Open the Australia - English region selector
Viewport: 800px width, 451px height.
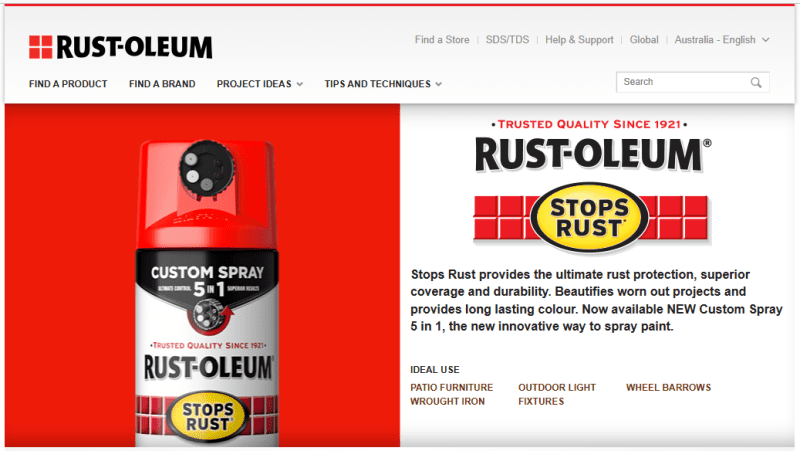(x=721, y=40)
